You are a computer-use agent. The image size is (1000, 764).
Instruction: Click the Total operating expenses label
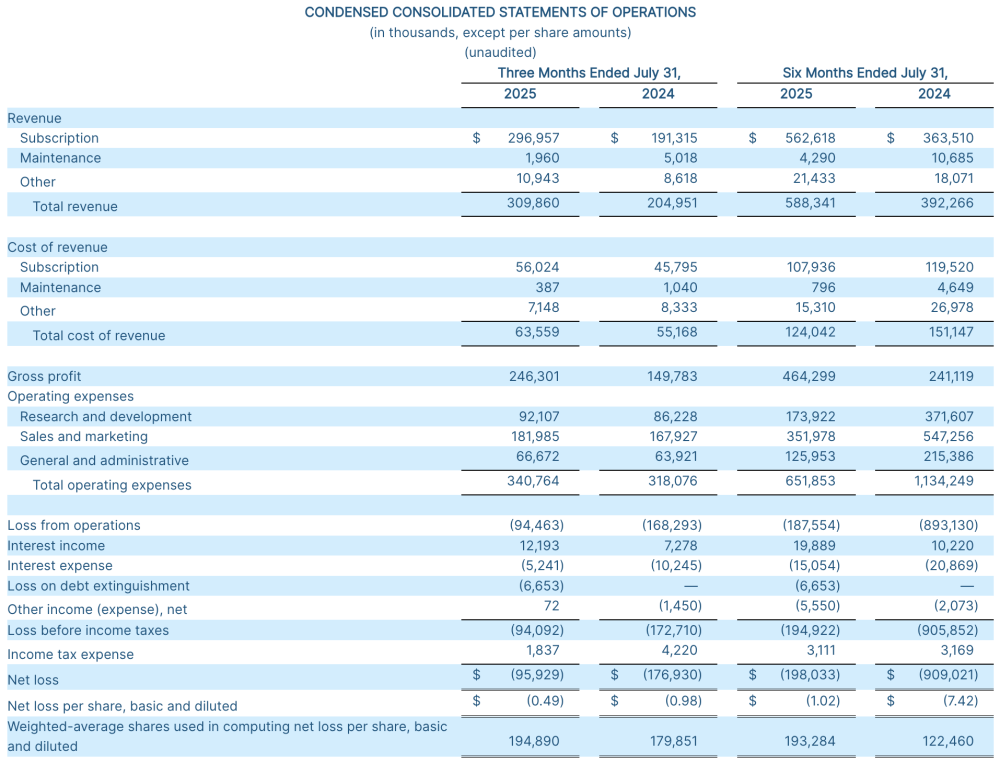(112, 485)
